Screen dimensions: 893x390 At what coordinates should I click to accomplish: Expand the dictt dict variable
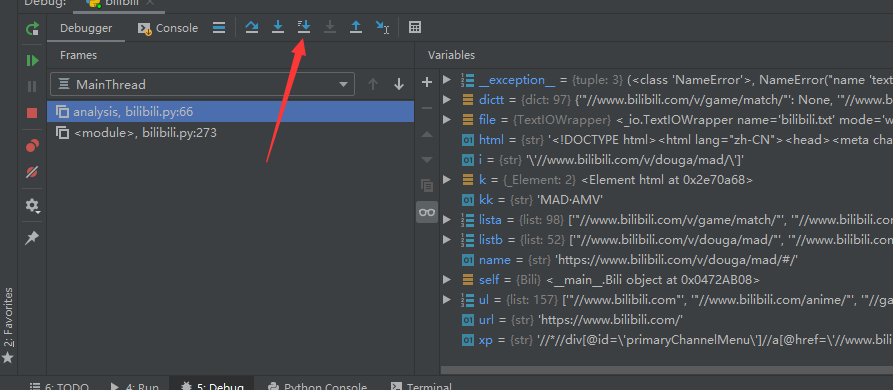point(447,99)
